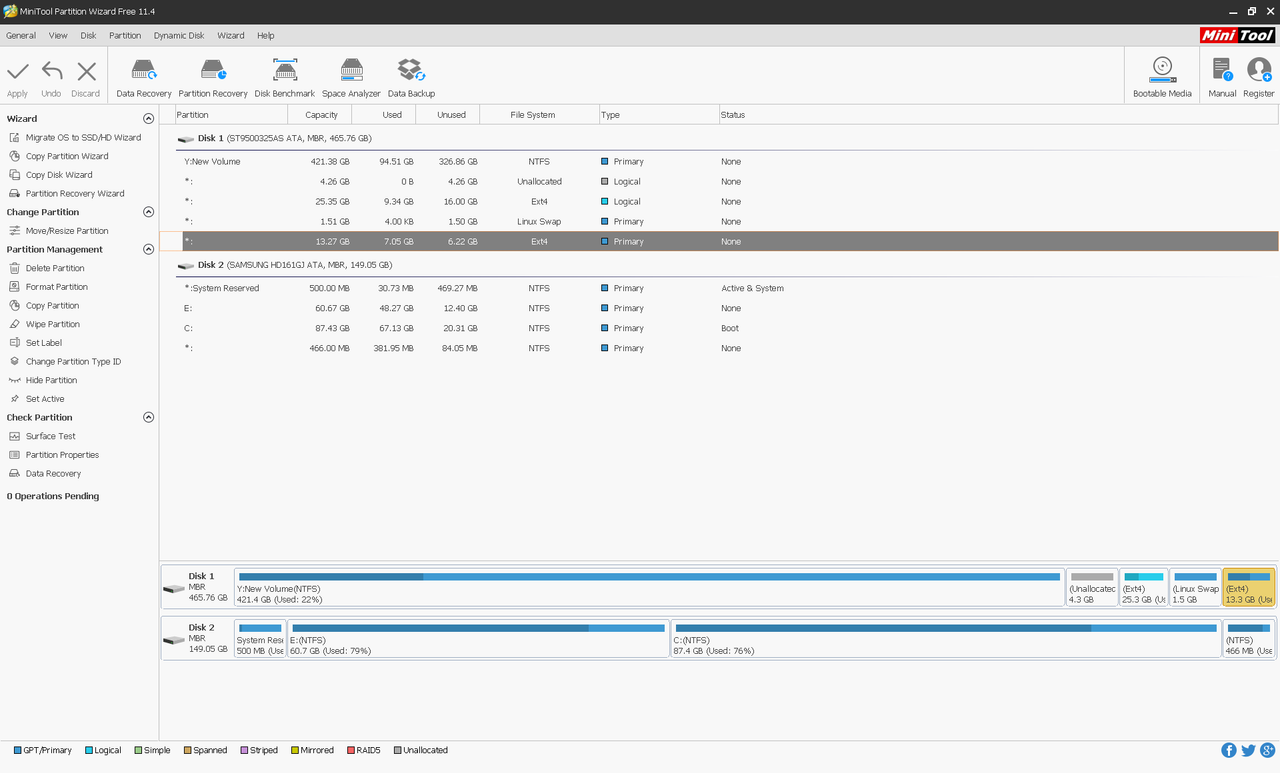This screenshot has width=1280, height=773.
Task: Collapse the Wizard sidebar section
Action: pyautogui.click(x=149, y=119)
